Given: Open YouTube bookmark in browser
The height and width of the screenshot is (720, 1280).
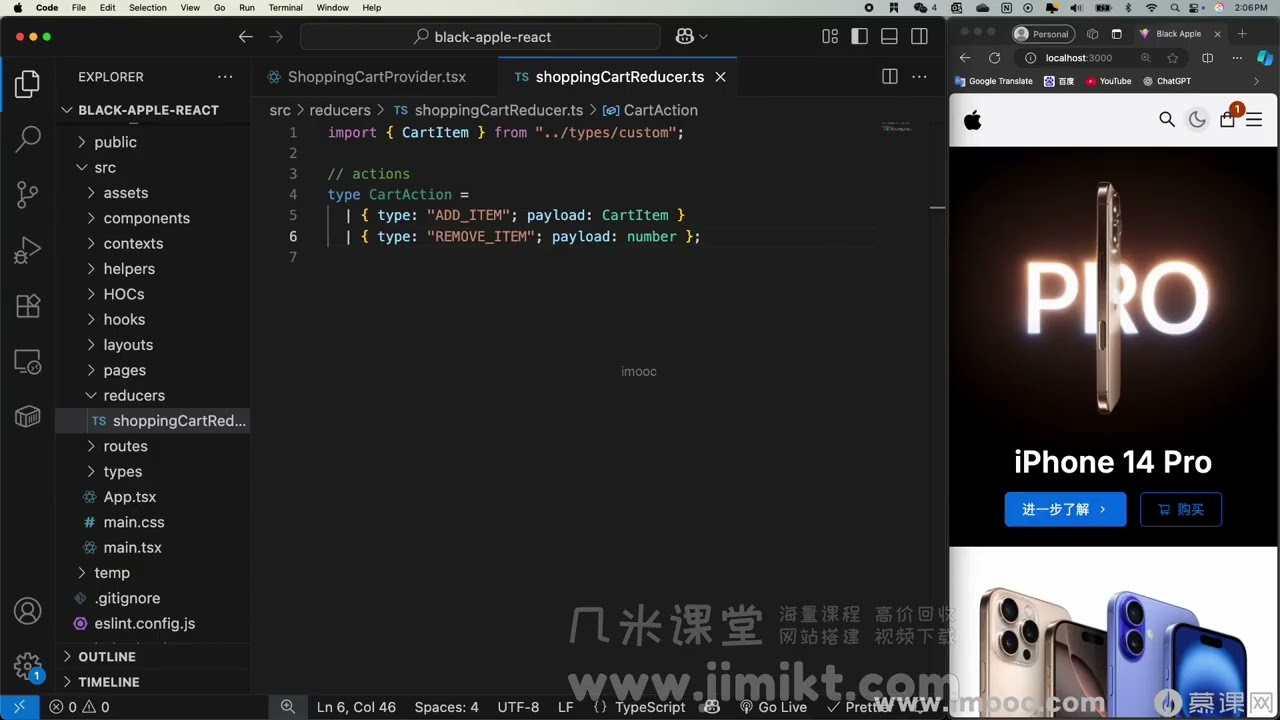Looking at the screenshot, I should [x=1109, y=81].
